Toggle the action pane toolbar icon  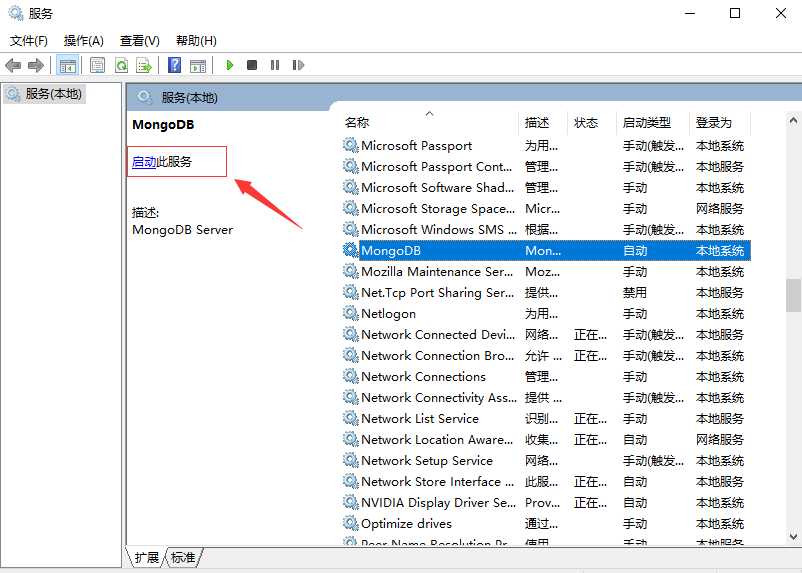197,65
